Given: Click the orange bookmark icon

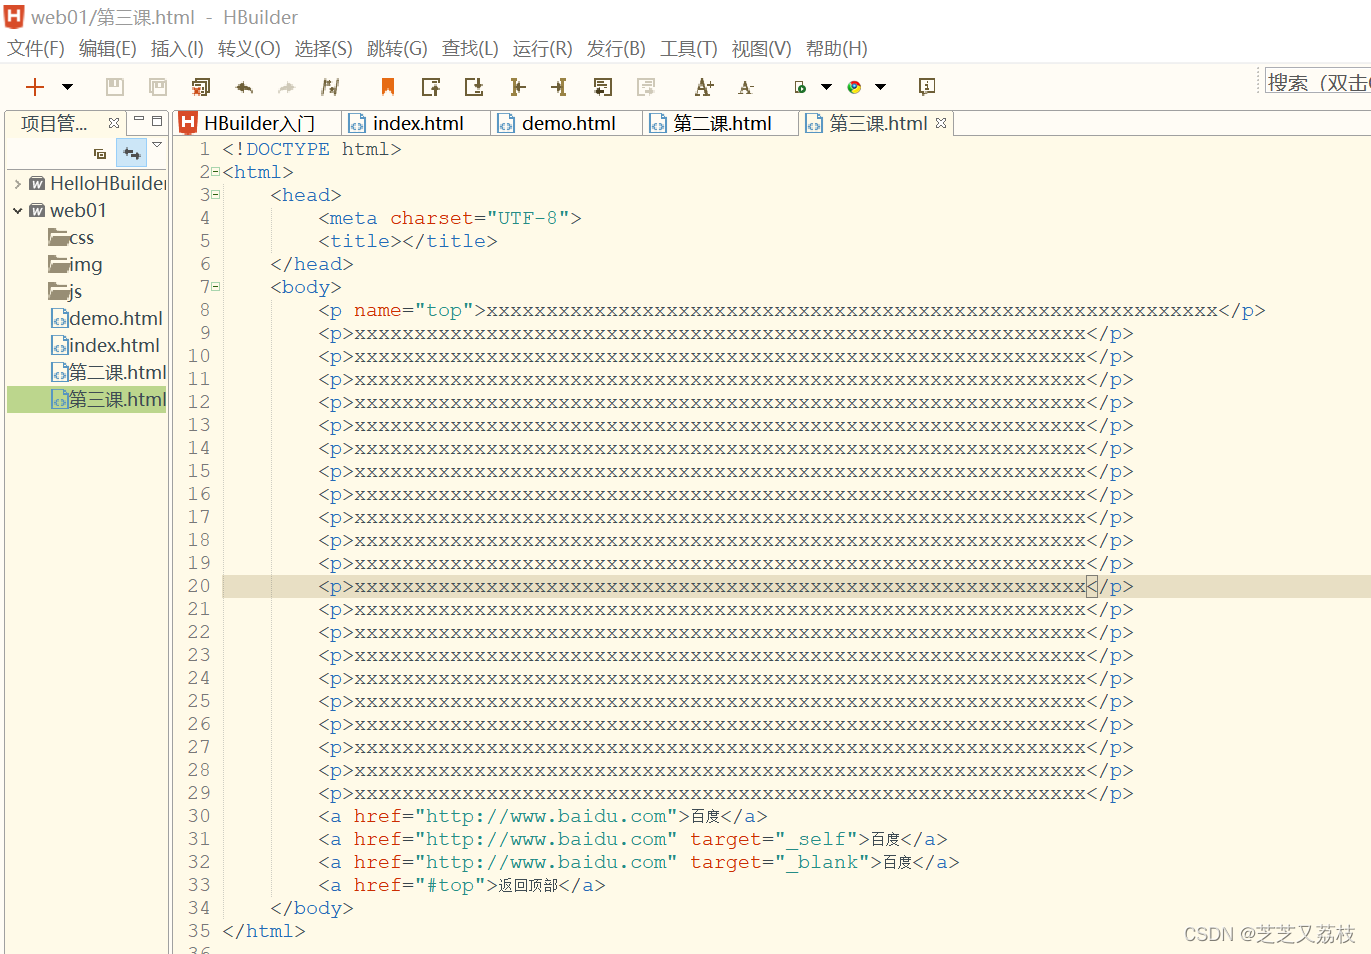Looking at the screenshot, I should tap(388, 87).
